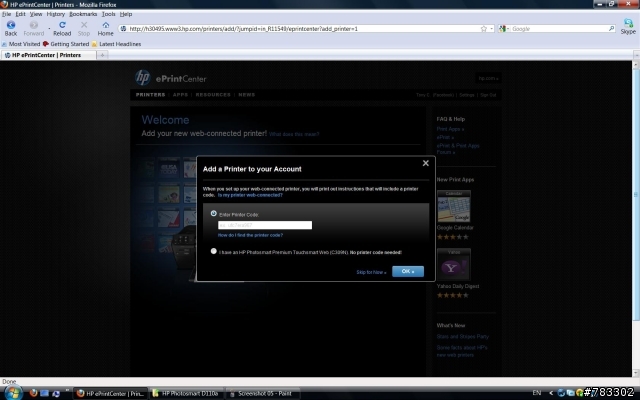
Task: Open the Tools menu
Action: click(x=109, y=14)
